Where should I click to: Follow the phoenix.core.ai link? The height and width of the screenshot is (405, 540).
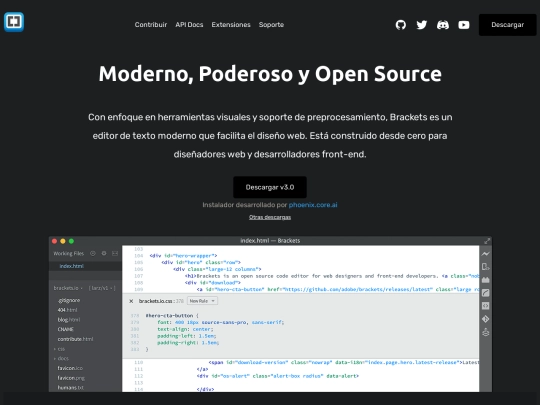[x=313, y=205]
